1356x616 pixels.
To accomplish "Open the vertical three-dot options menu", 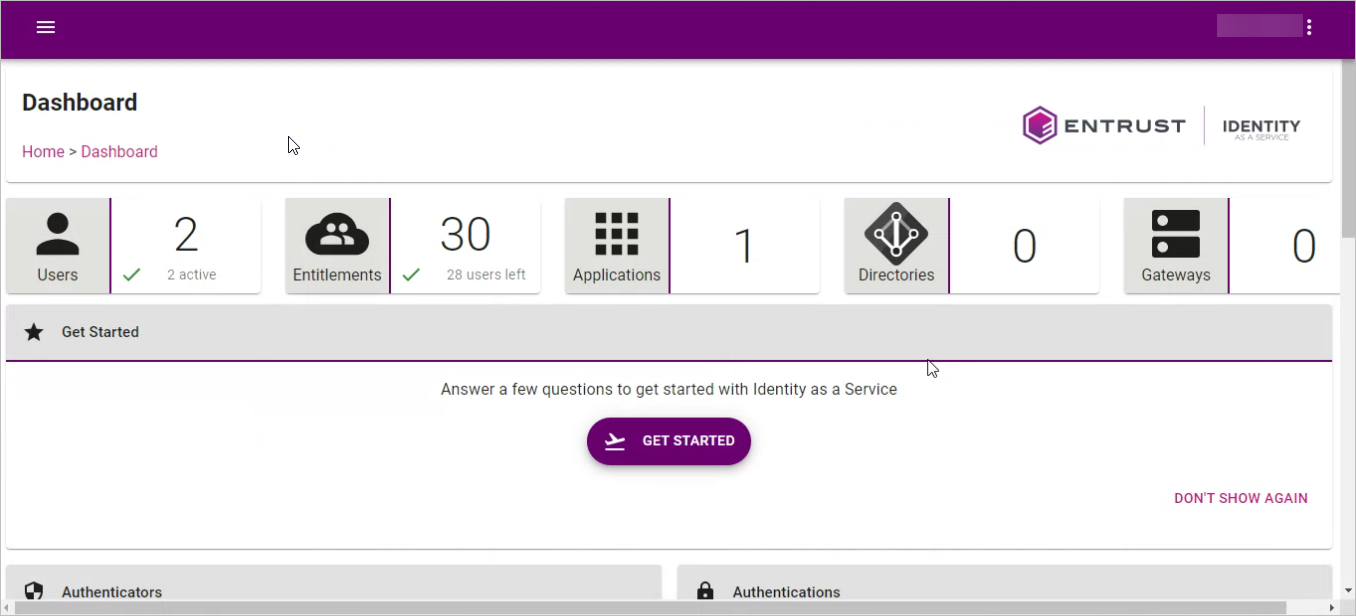I will coord(1309,27).
